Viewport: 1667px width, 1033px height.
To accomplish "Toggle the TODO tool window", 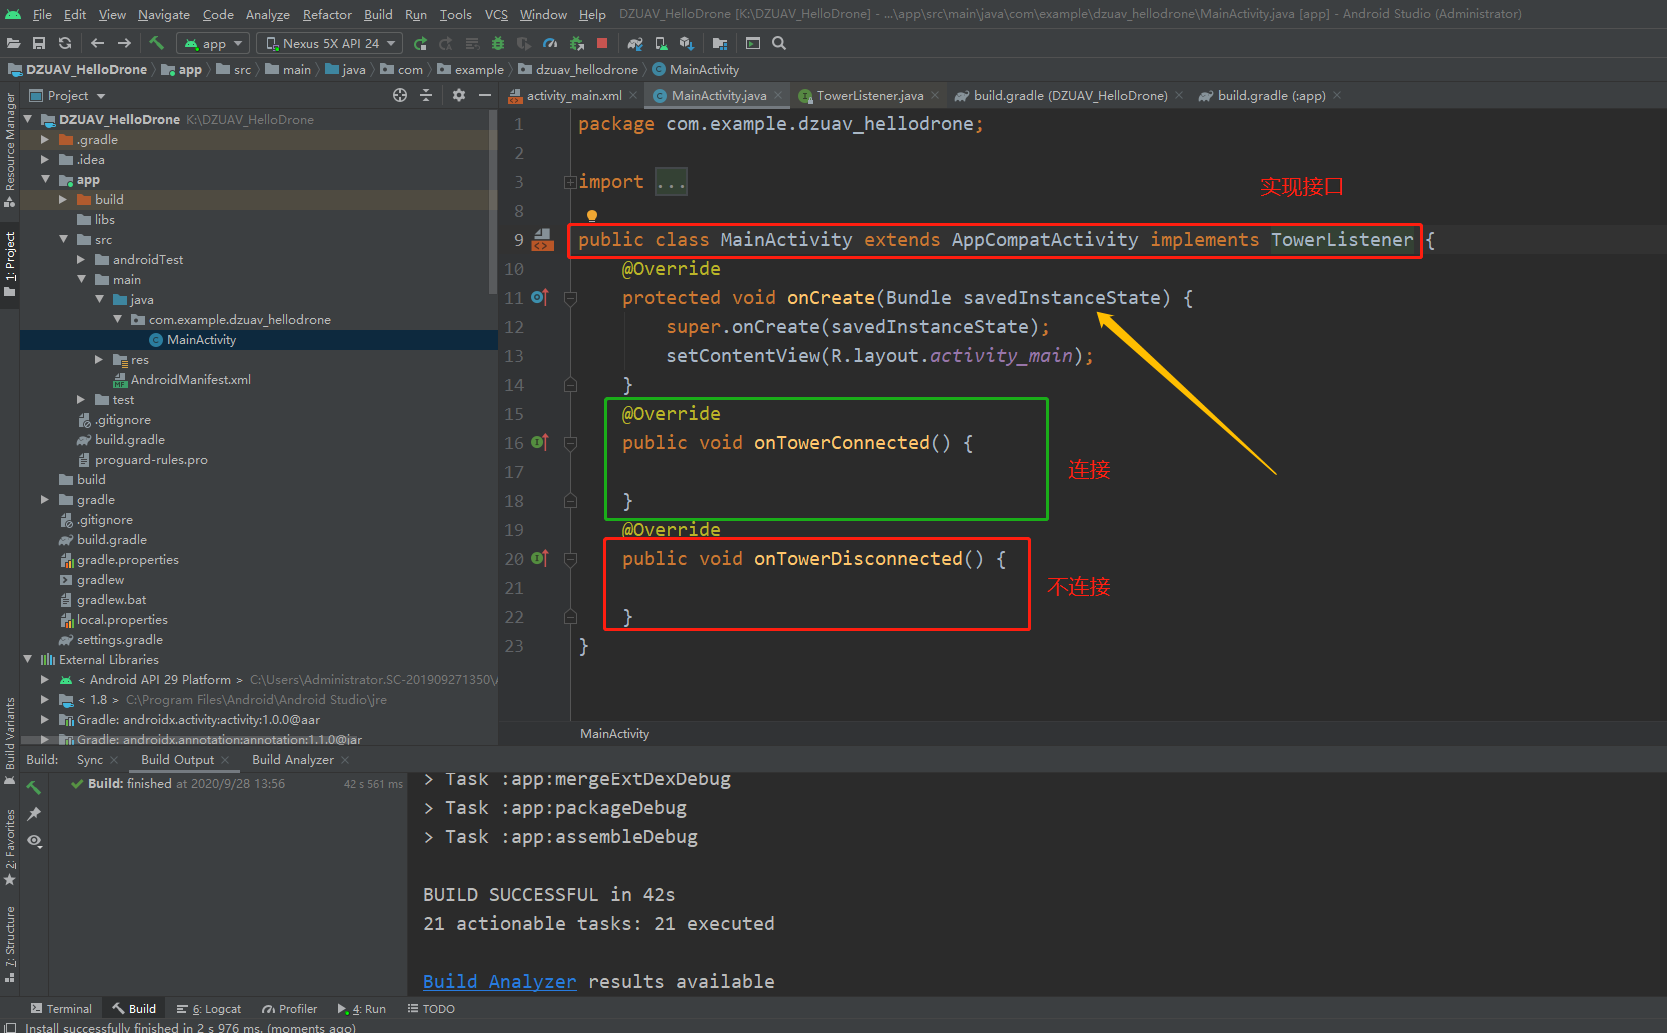I will [x=431, y=1009].
